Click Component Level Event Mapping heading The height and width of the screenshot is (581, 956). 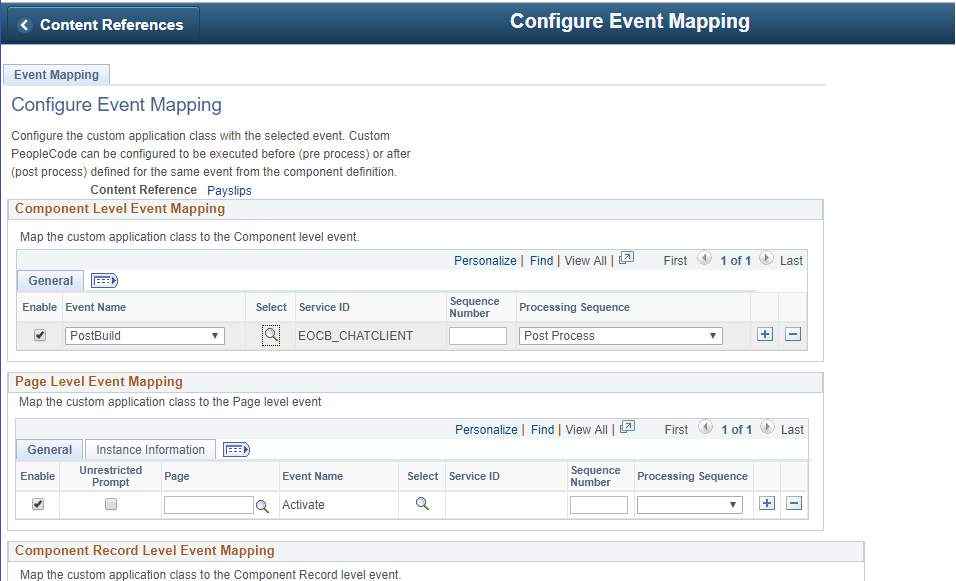pyautogui.click(x=120, y=209)
